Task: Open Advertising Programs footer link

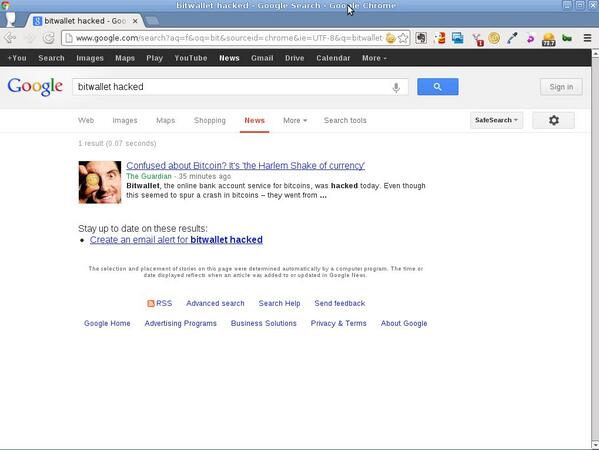Action: pyautogui.click(x=180, y=323)
